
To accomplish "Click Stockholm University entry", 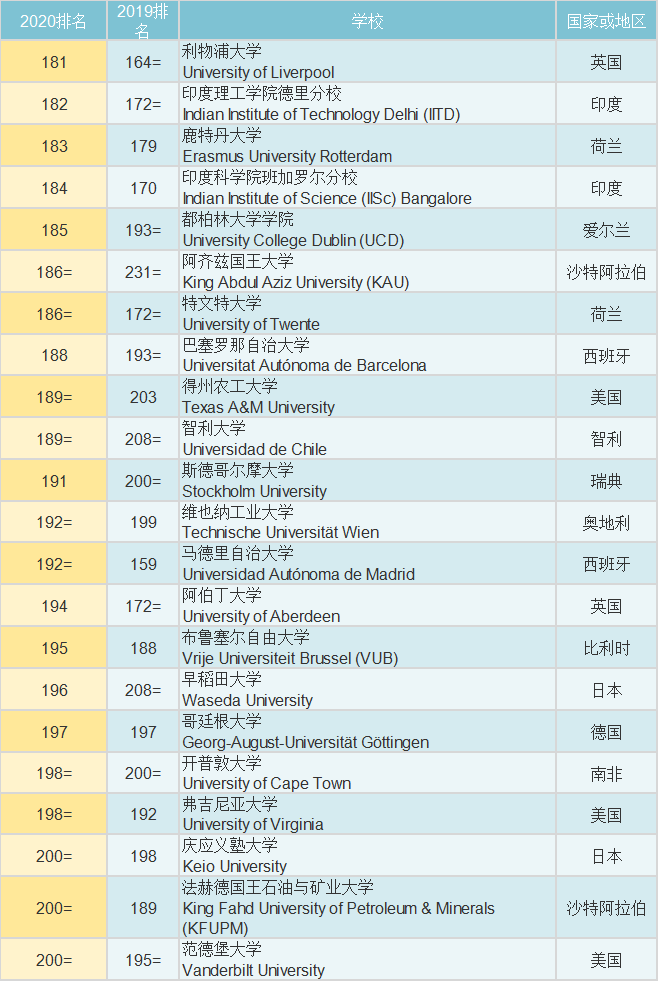I will pos(255,491).
